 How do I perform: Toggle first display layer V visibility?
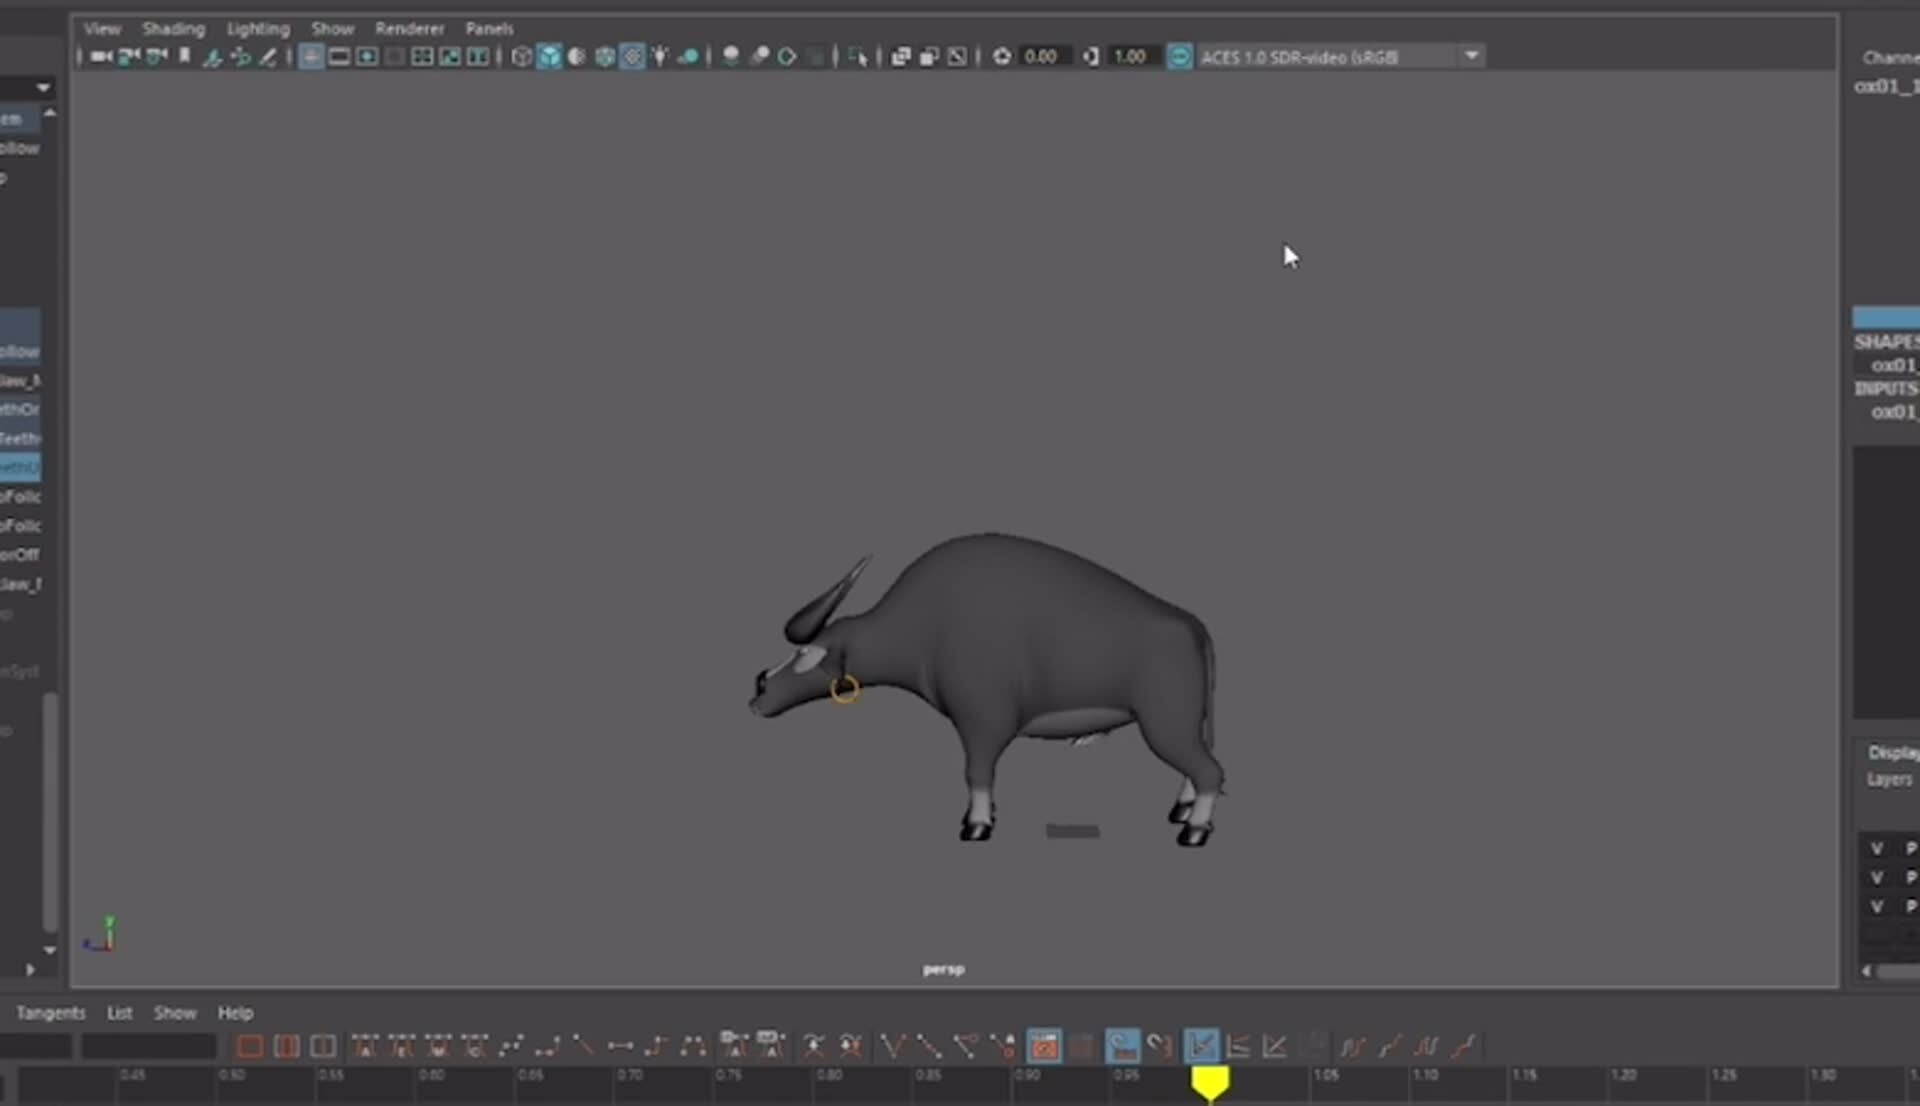point(1877,849)
